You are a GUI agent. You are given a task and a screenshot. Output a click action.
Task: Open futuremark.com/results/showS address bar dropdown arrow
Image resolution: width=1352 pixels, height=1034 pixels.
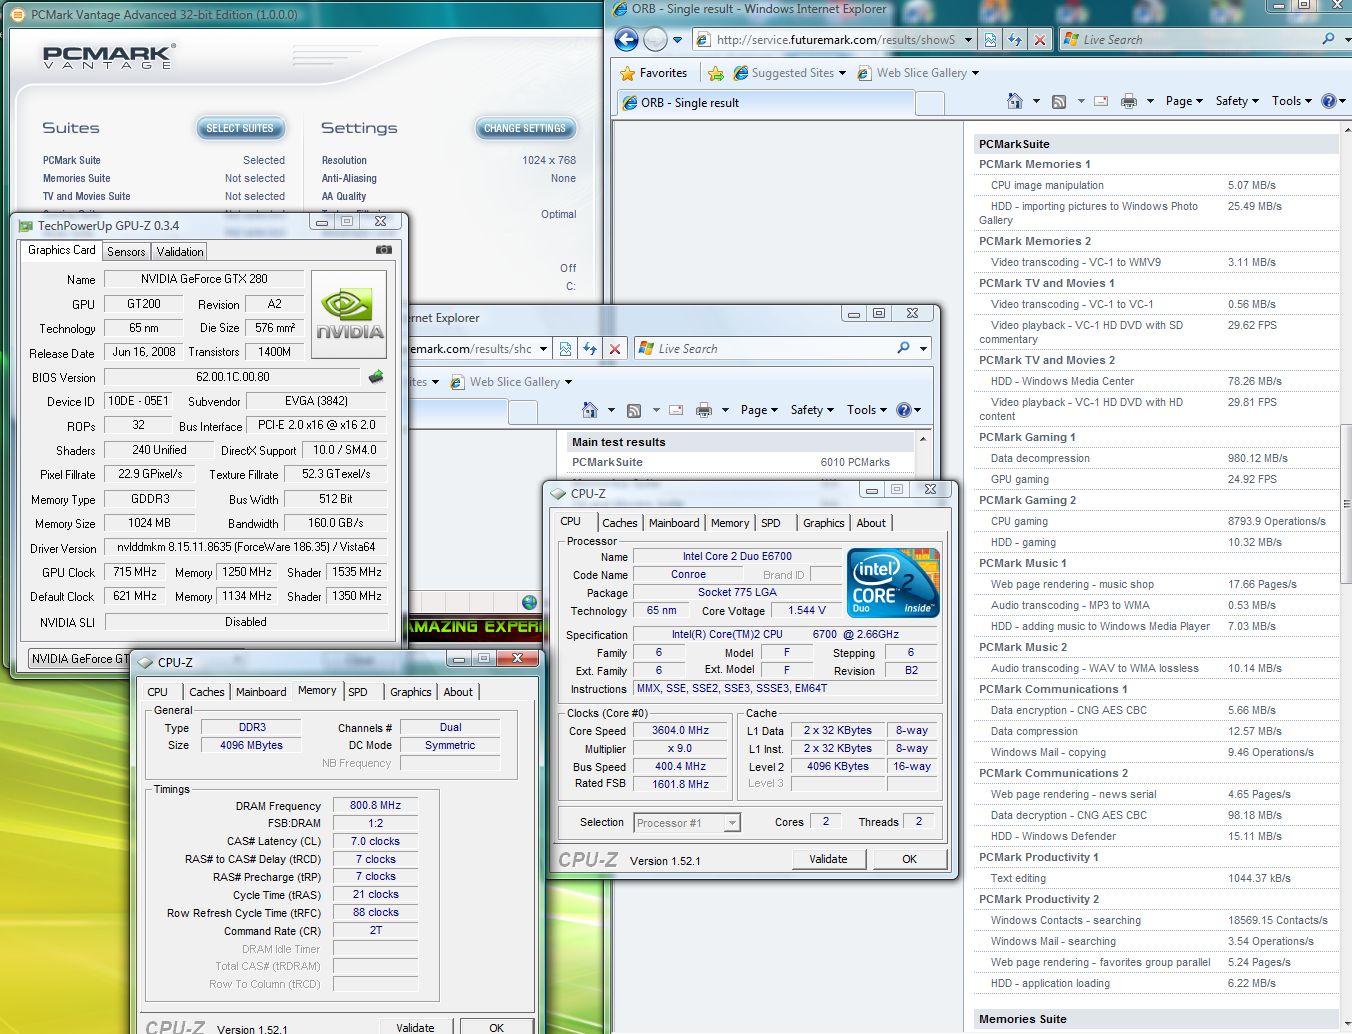point(967,40)
